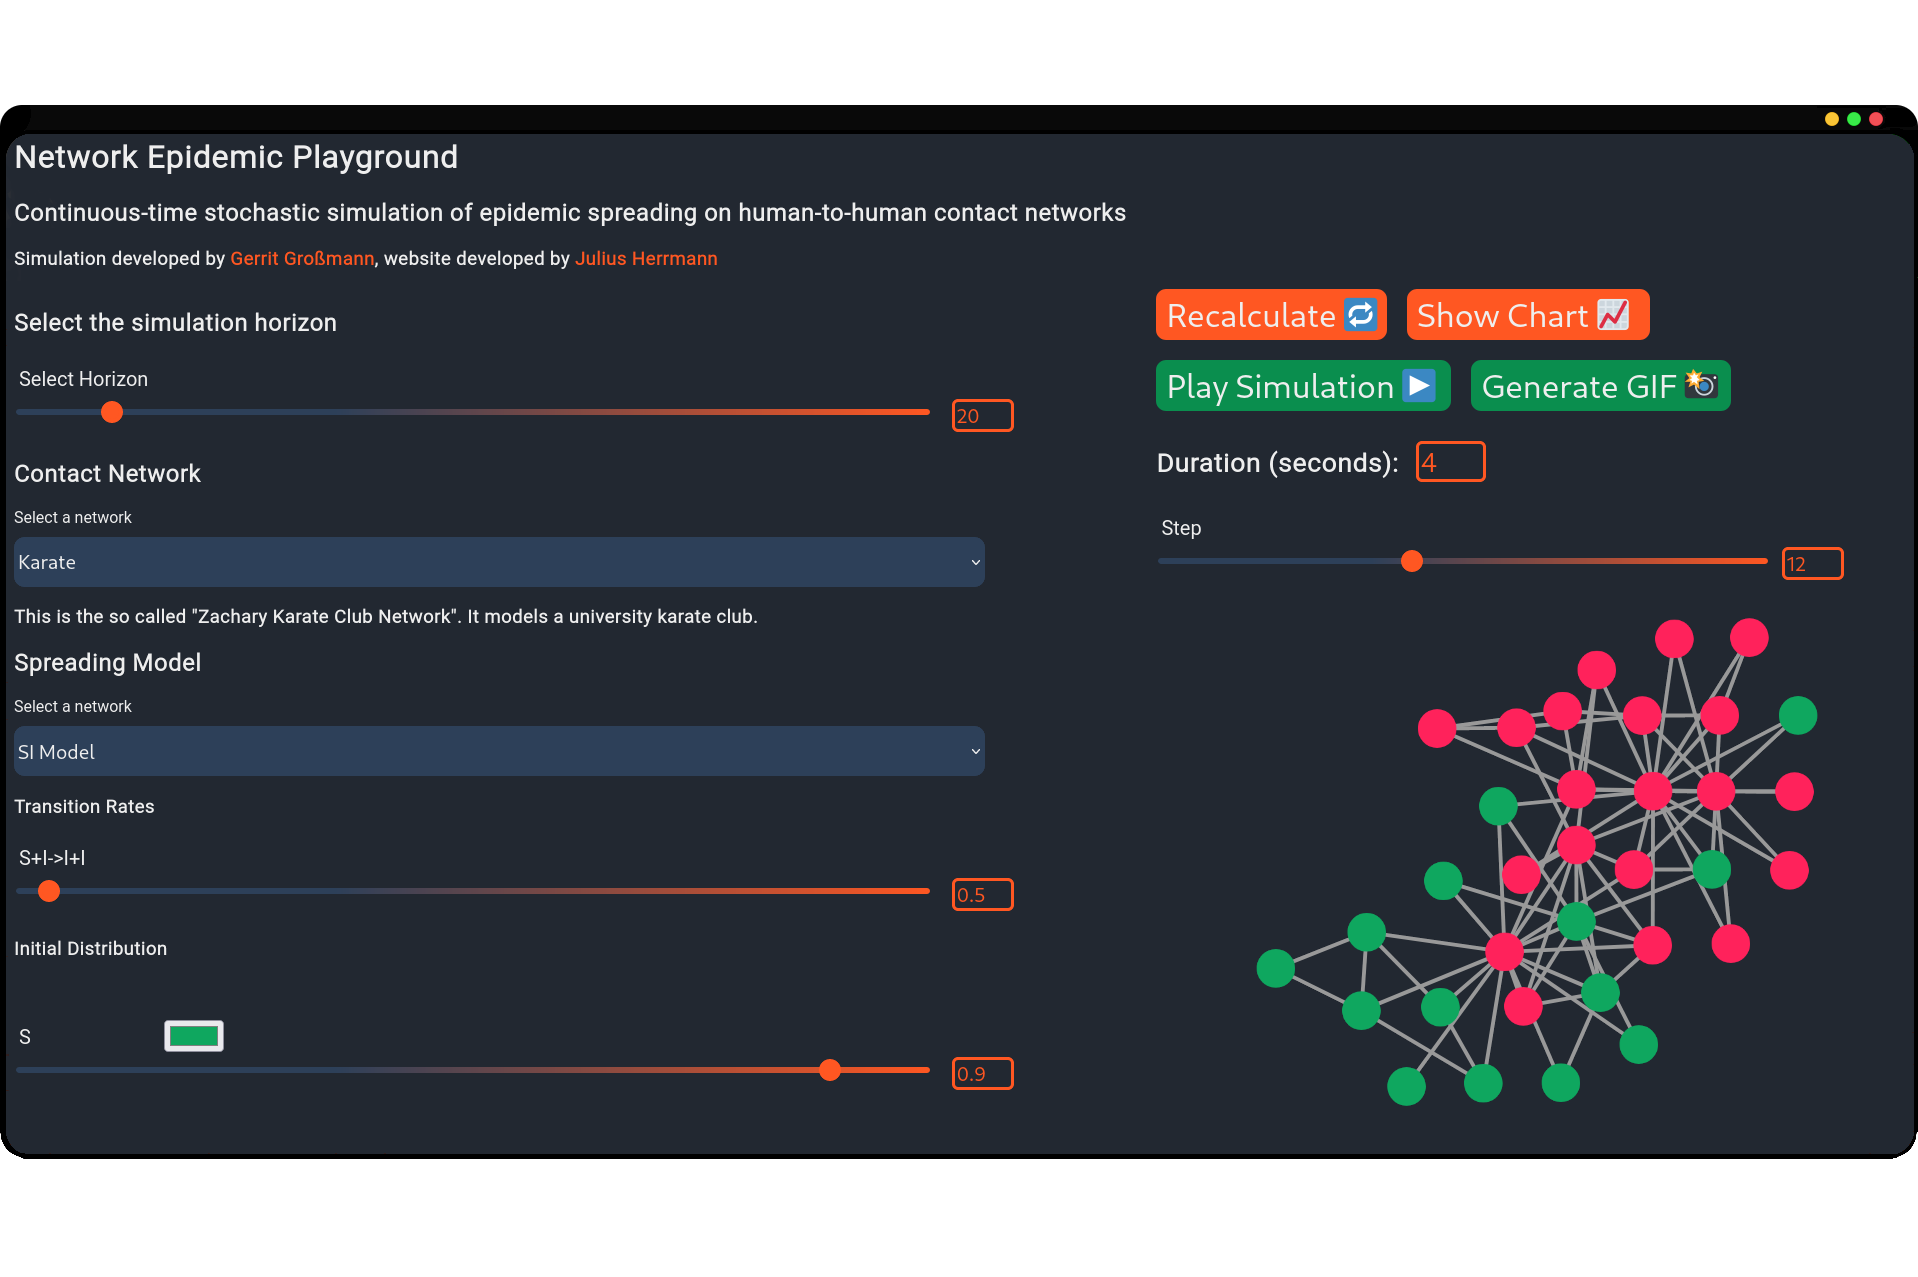Open Gerrit Großmann's link

(302, 259)
